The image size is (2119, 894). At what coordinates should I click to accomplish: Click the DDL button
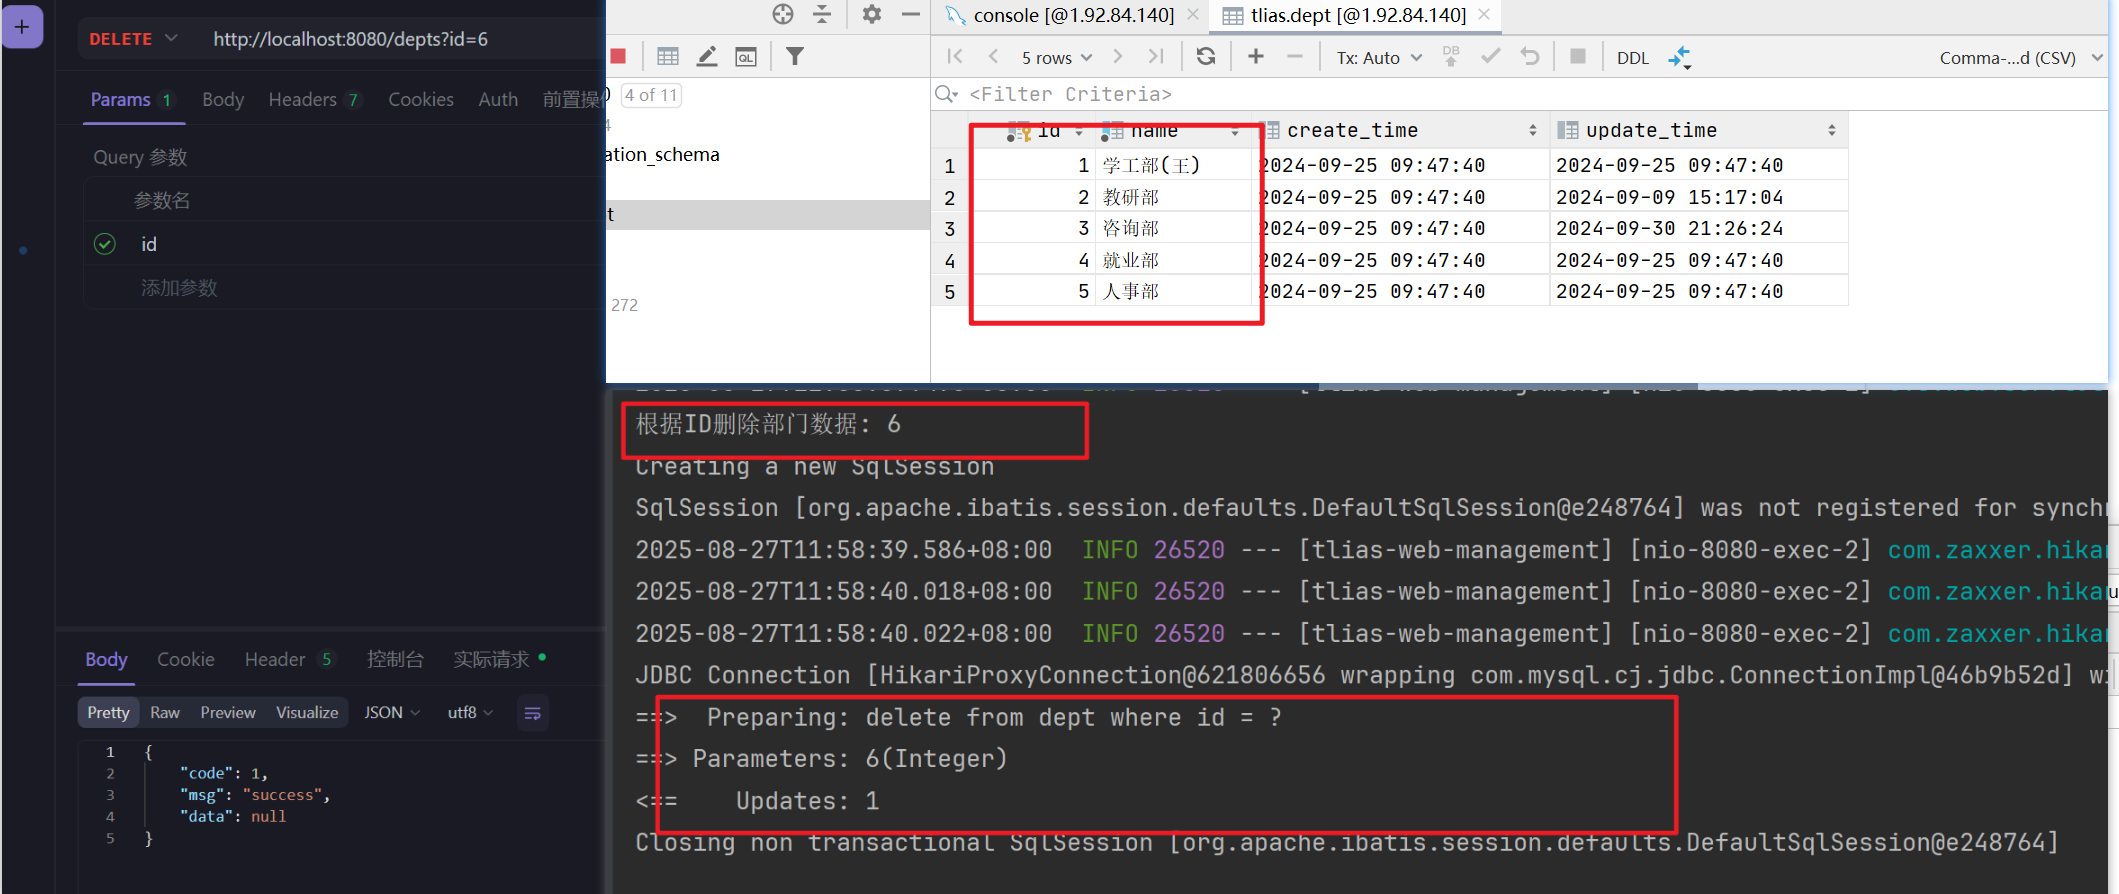tap(1632, 58)
